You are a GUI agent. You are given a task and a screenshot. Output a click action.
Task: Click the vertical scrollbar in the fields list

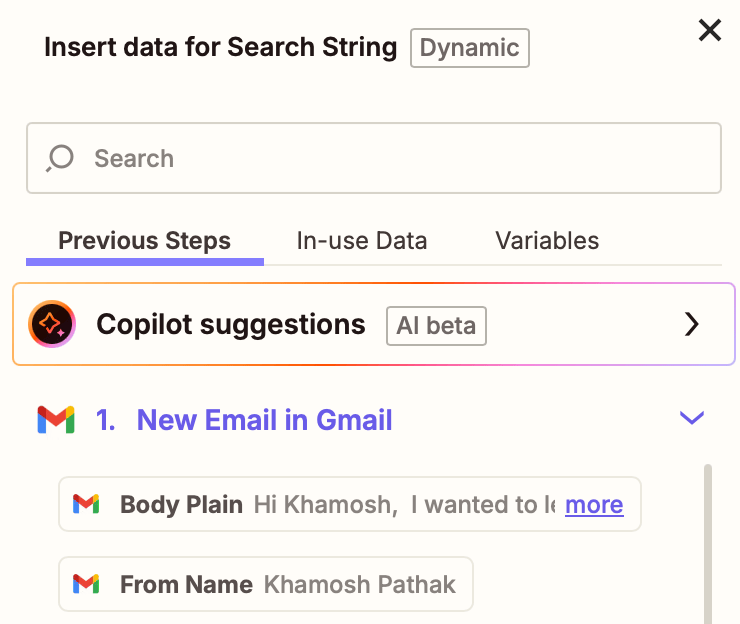point(709,540)
